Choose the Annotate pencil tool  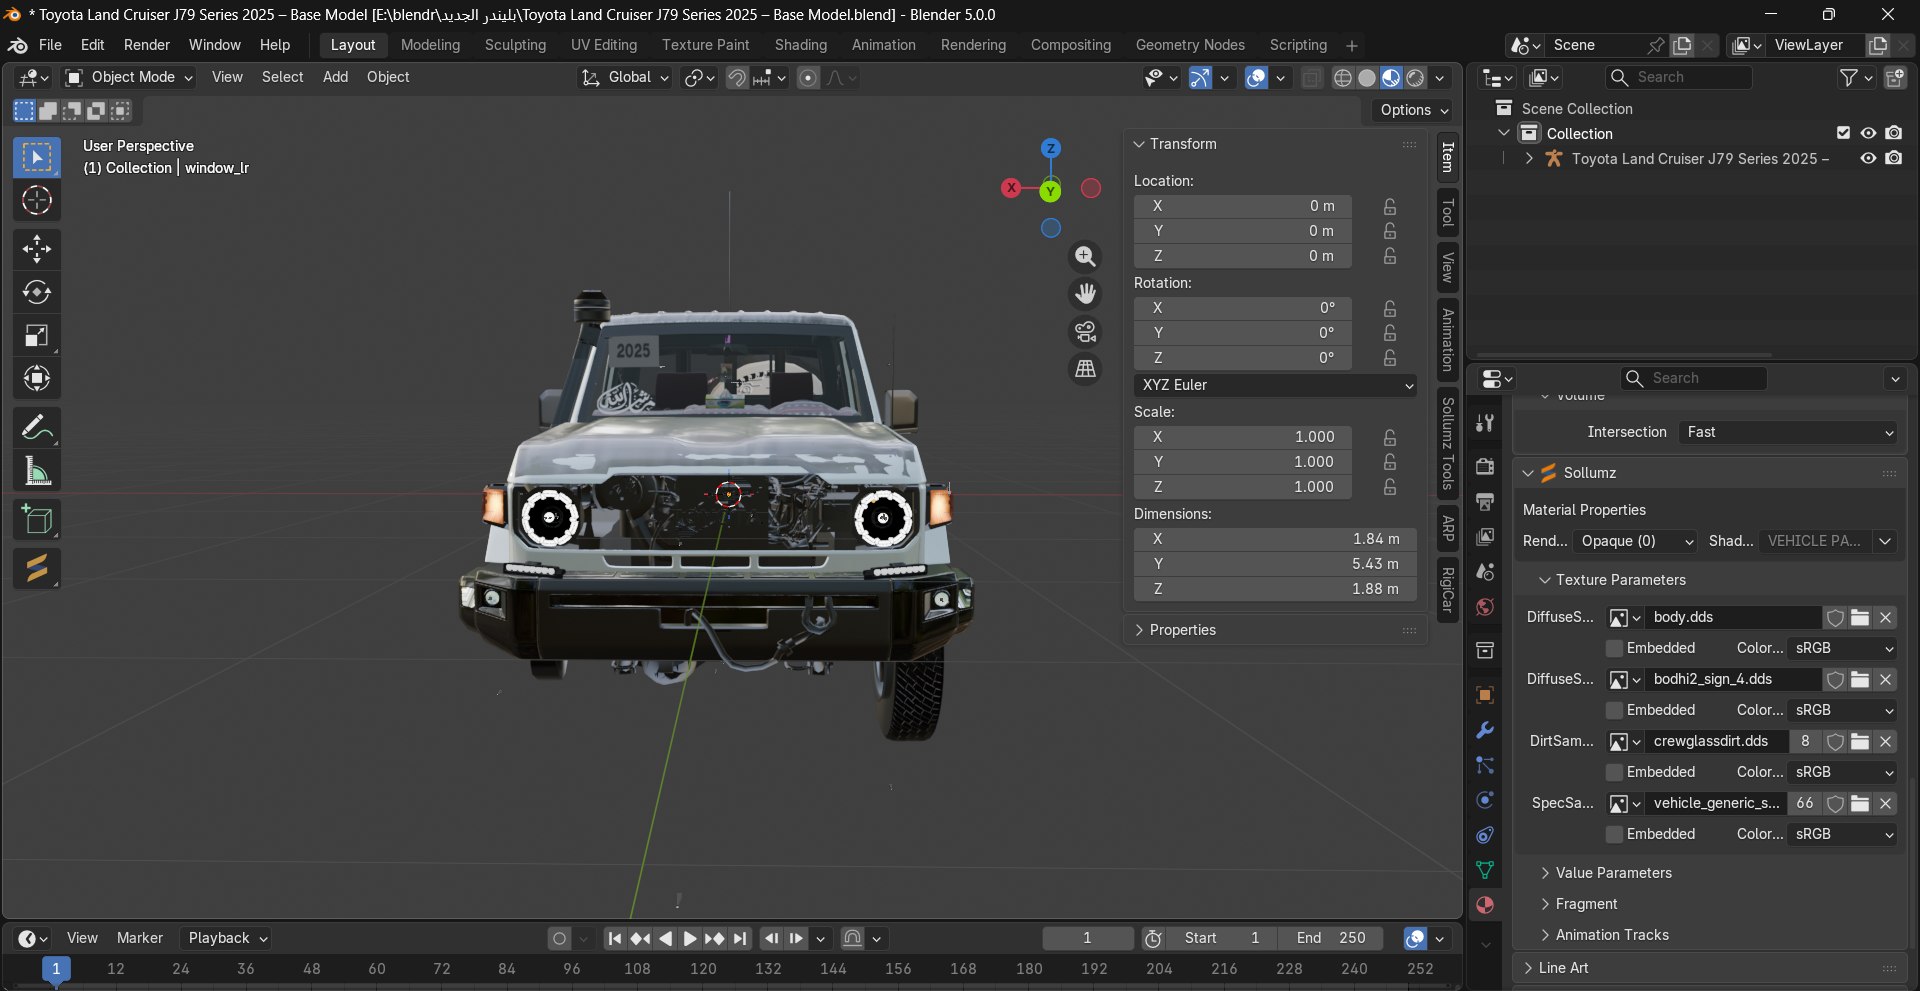pyautogui.click(x=37, y=428)
